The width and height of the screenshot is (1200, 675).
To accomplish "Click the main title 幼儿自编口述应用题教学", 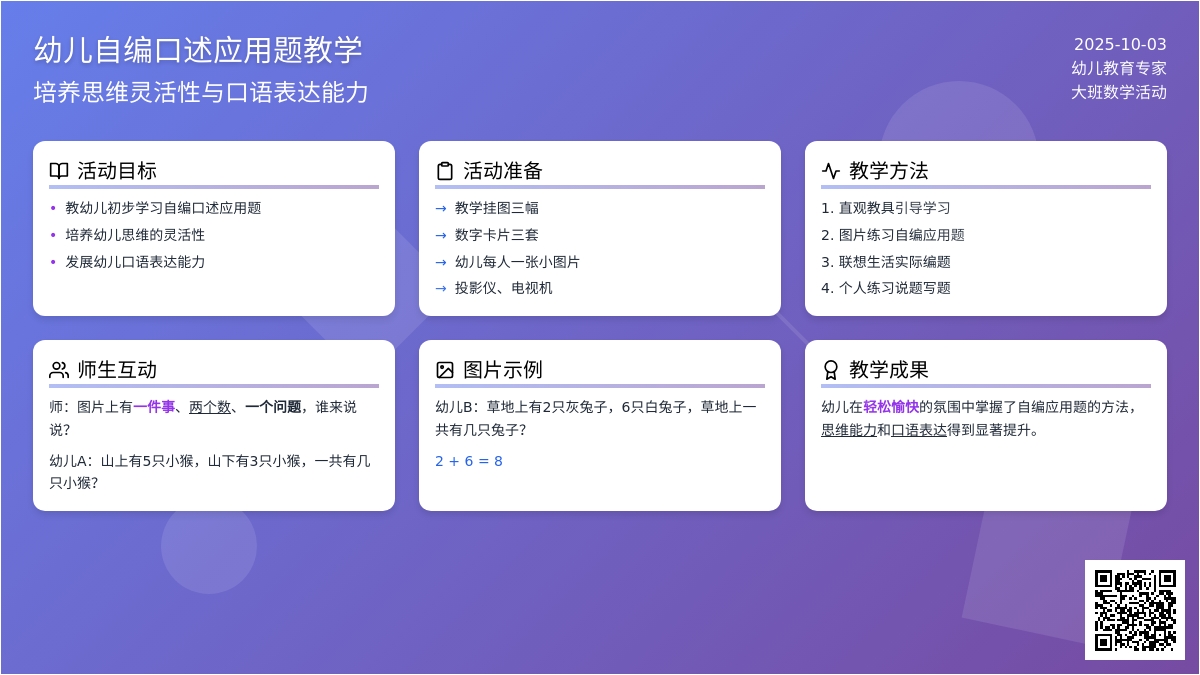I will [198, 50].
